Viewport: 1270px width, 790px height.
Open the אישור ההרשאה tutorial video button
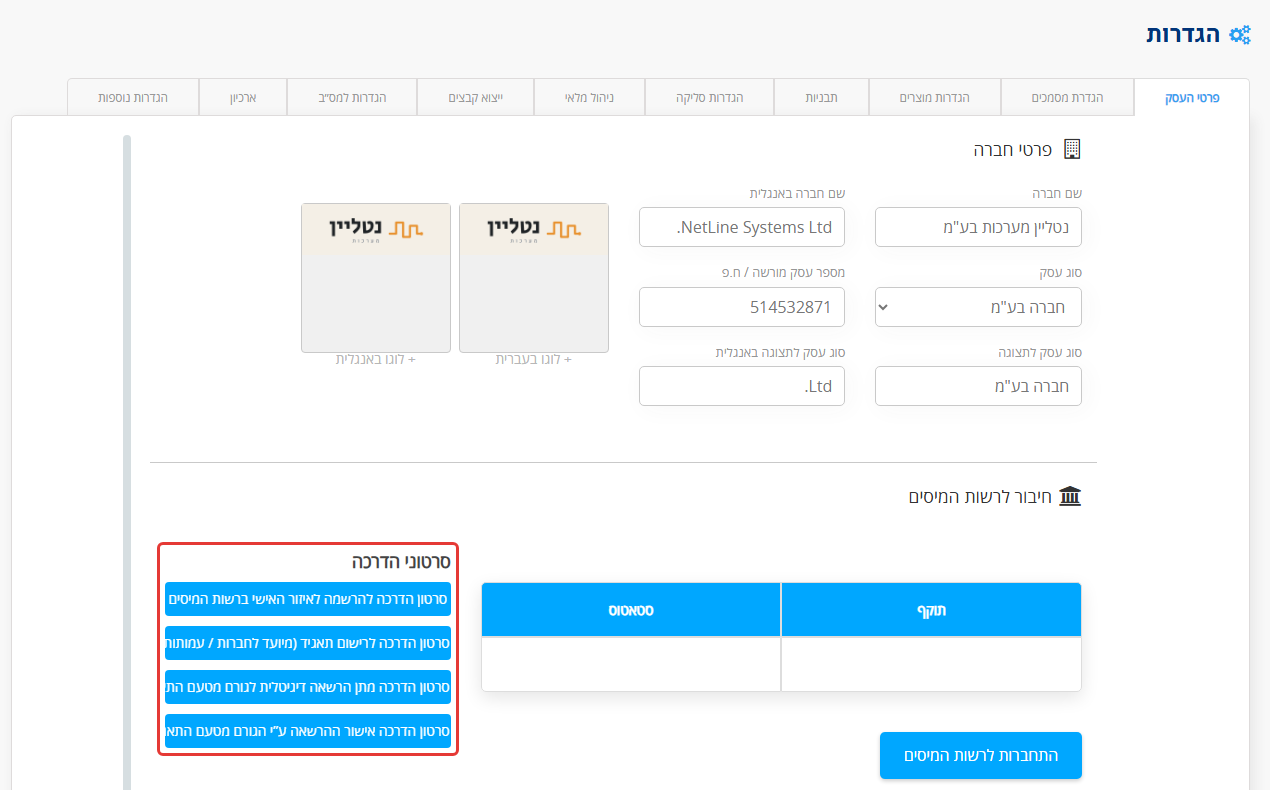pos(308,731)
